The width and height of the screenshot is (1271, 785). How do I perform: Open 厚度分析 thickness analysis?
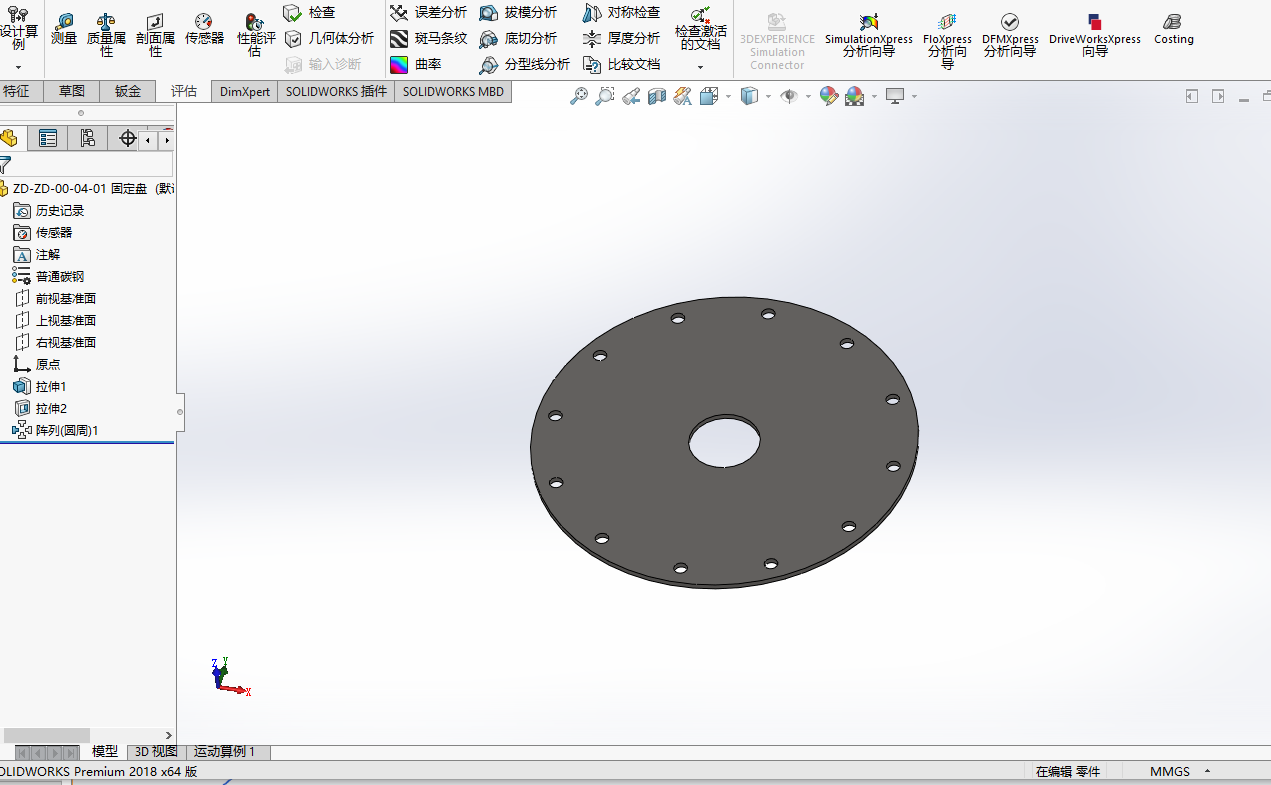point(621,38)
